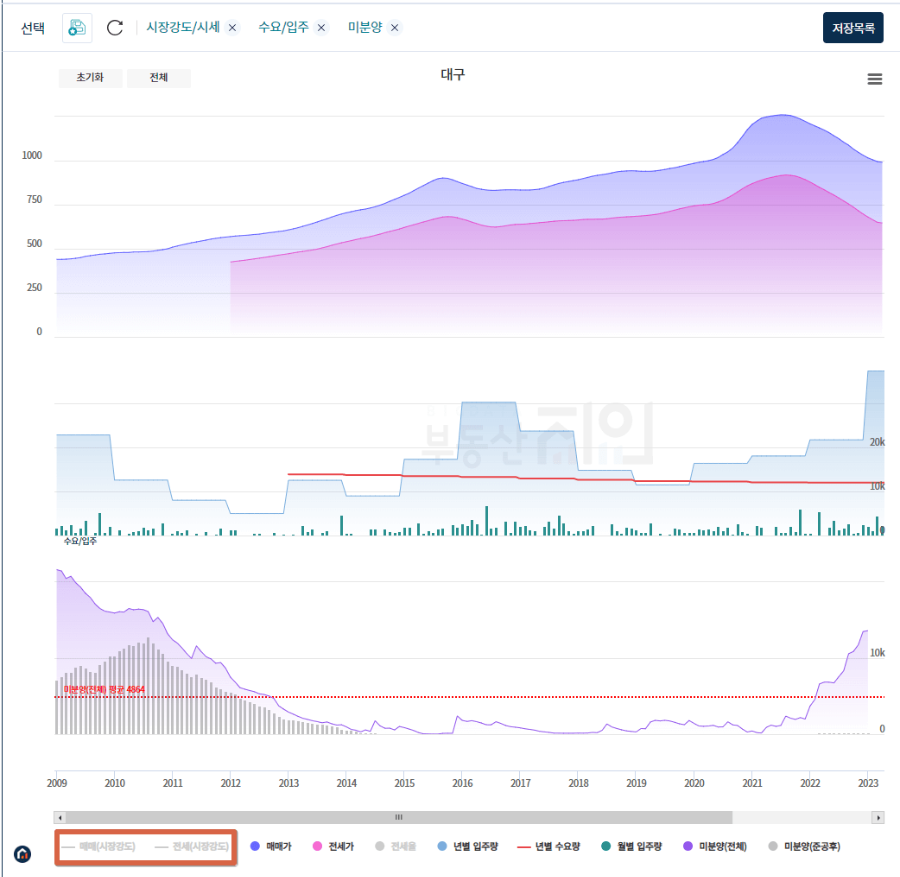Click the 시장강도/시세 tag label

(x=183, y=27)
